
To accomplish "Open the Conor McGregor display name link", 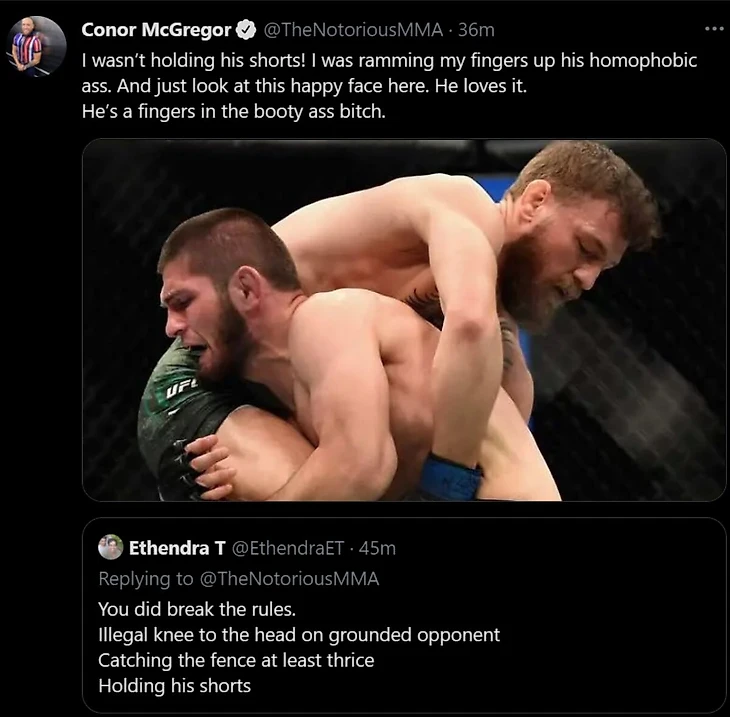I will click(156, 30).
